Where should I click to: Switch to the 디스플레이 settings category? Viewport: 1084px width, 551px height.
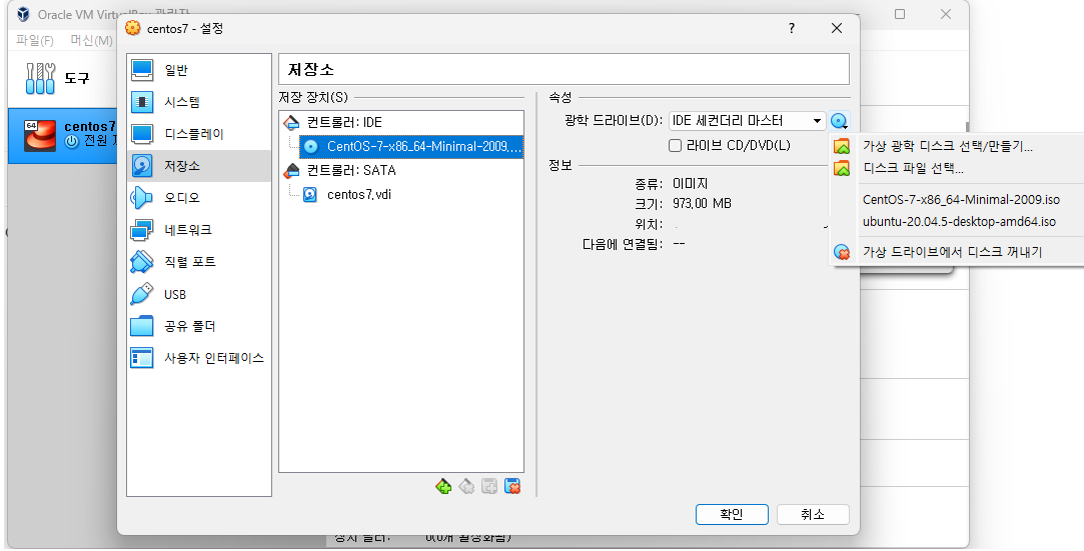tap(199, 134)
